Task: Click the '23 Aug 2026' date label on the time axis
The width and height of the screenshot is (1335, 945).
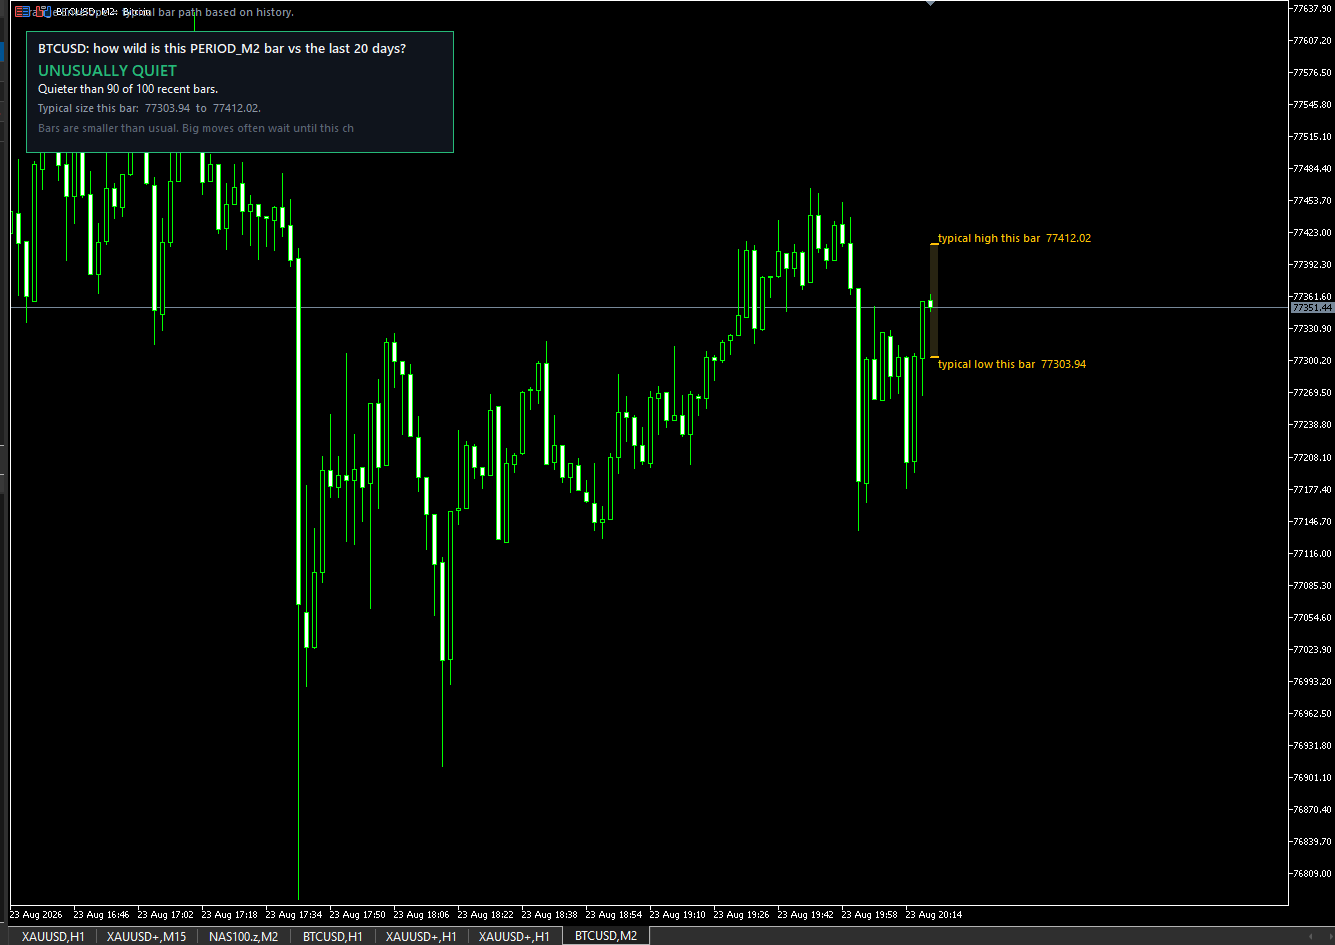Action: click(x=37, y=914)
